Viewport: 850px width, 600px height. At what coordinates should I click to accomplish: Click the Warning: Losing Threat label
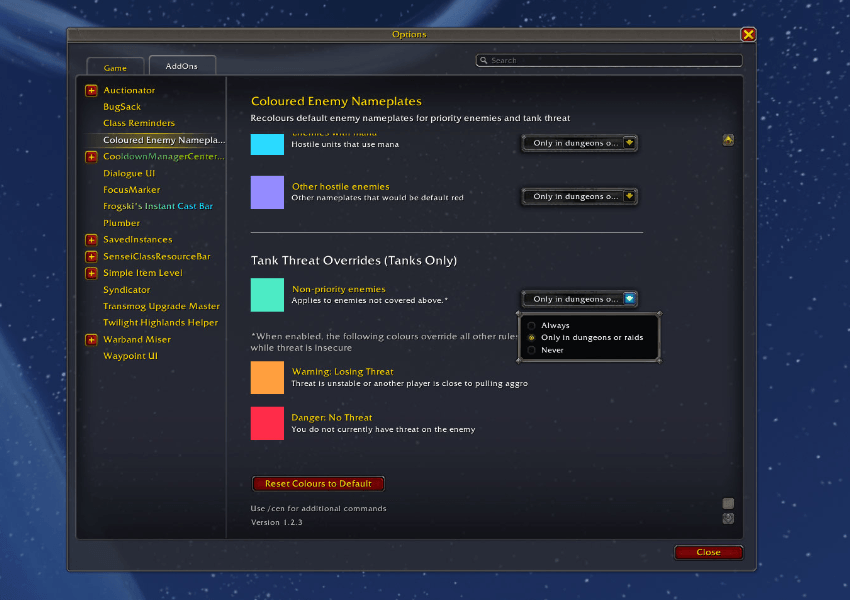coord(343,371)
